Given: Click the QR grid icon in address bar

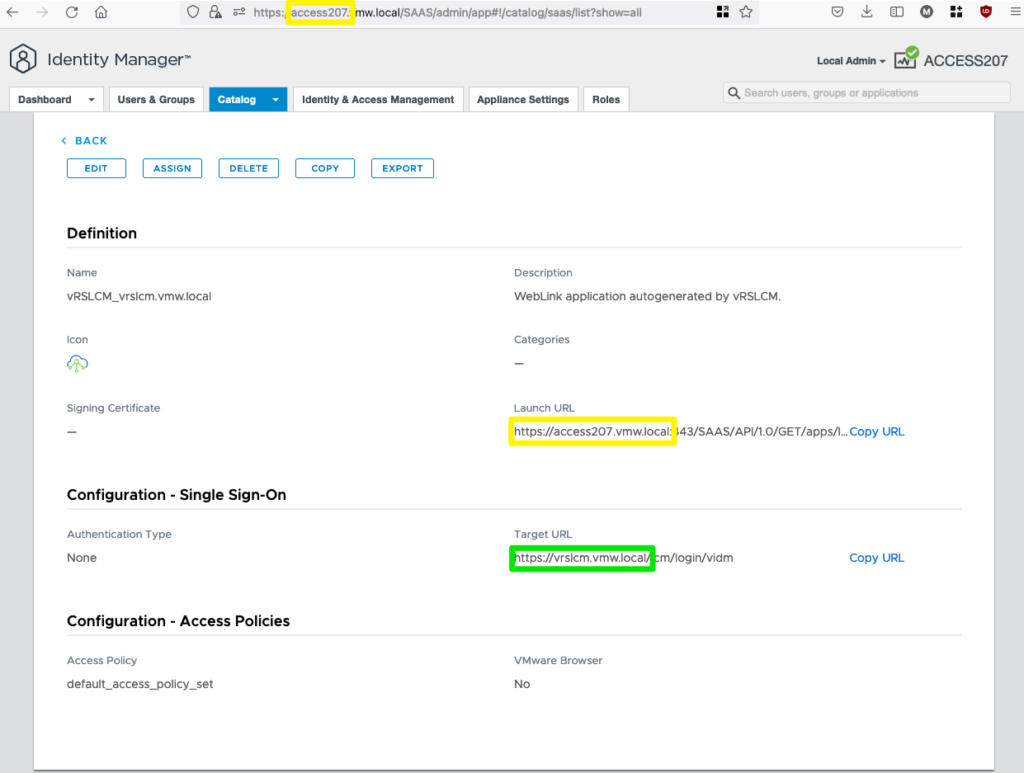Looking at the screenshot, I should pyautogui.click(x=722, y=12).
